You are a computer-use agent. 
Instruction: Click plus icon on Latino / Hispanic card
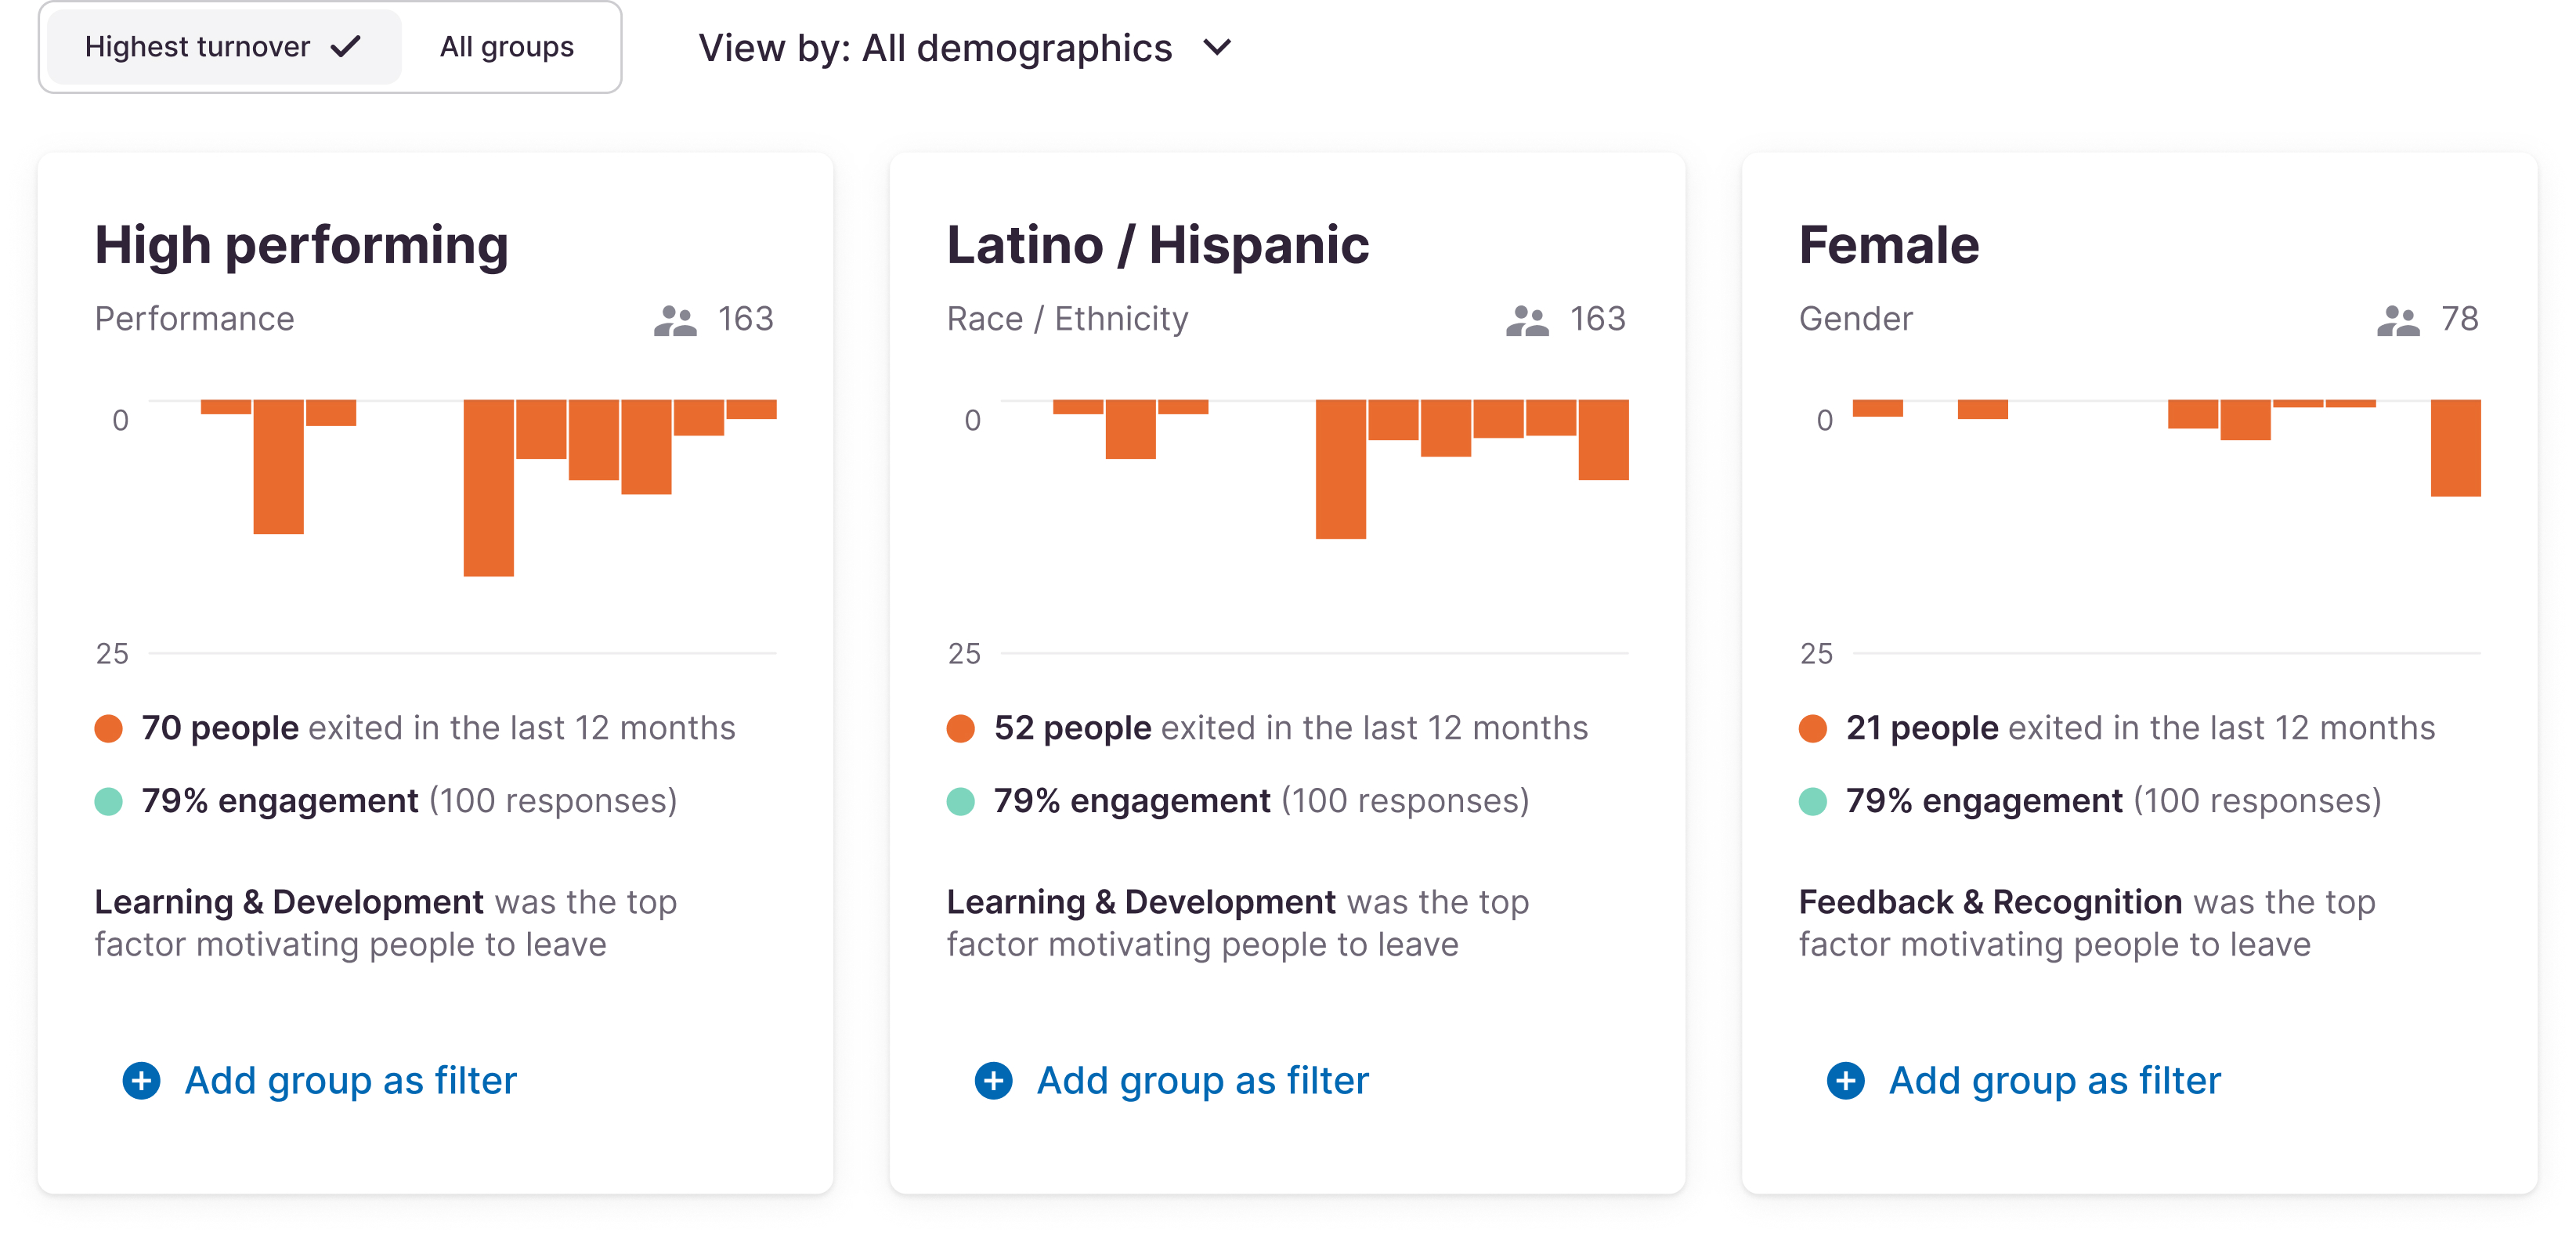tap(993, 1081)
